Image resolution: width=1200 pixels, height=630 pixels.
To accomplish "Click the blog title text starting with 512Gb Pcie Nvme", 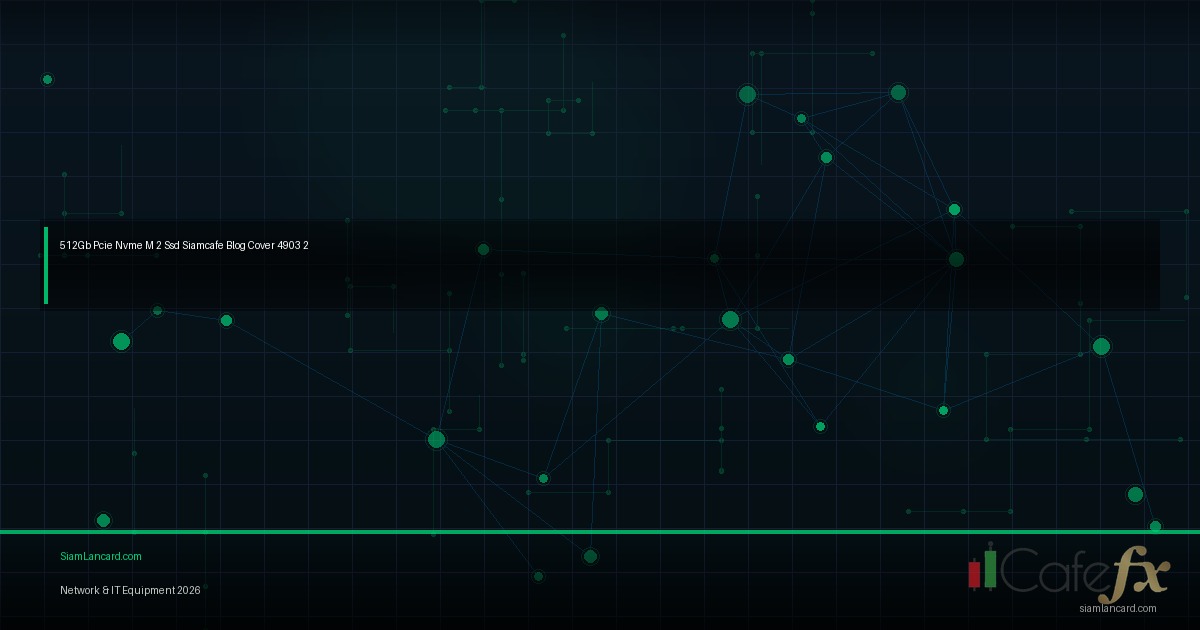I will pos(184,245).
